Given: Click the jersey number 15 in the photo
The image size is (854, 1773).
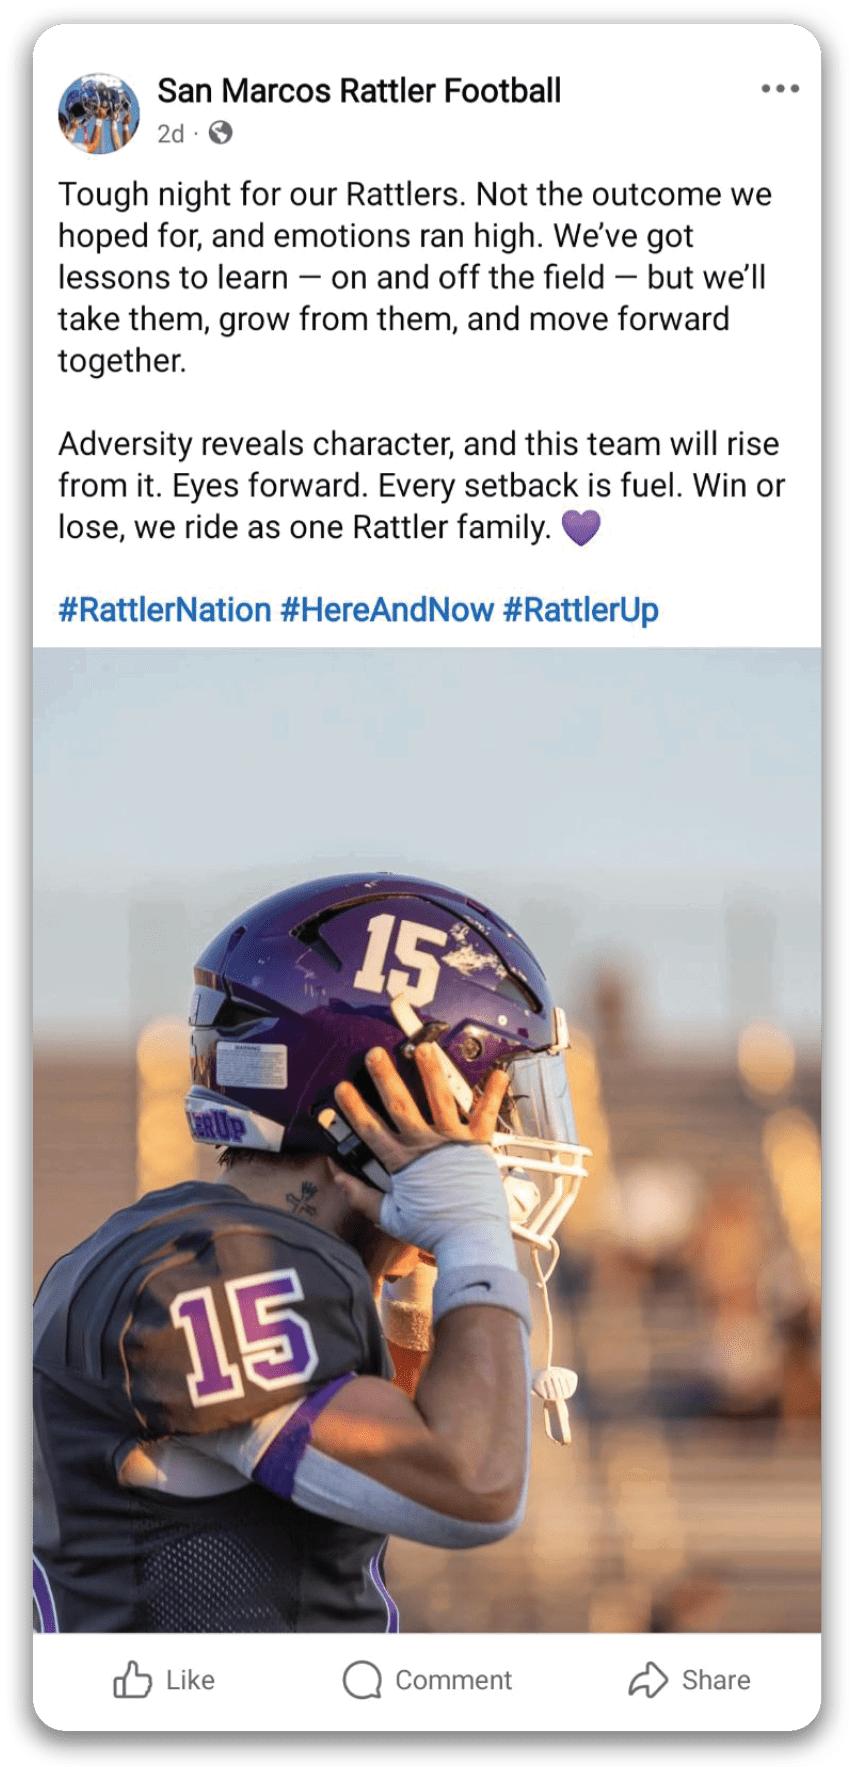Looking at the screenshot, I should 243,1337.
